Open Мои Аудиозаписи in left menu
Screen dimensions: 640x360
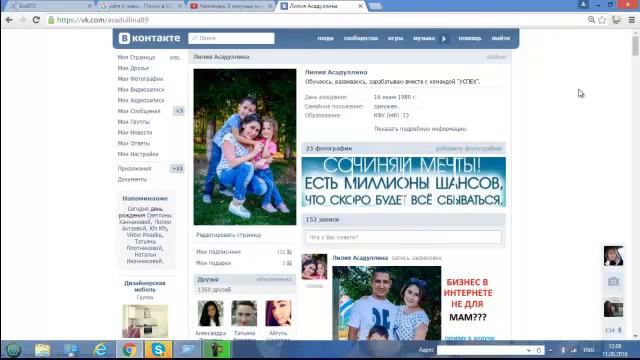[141, 100]
